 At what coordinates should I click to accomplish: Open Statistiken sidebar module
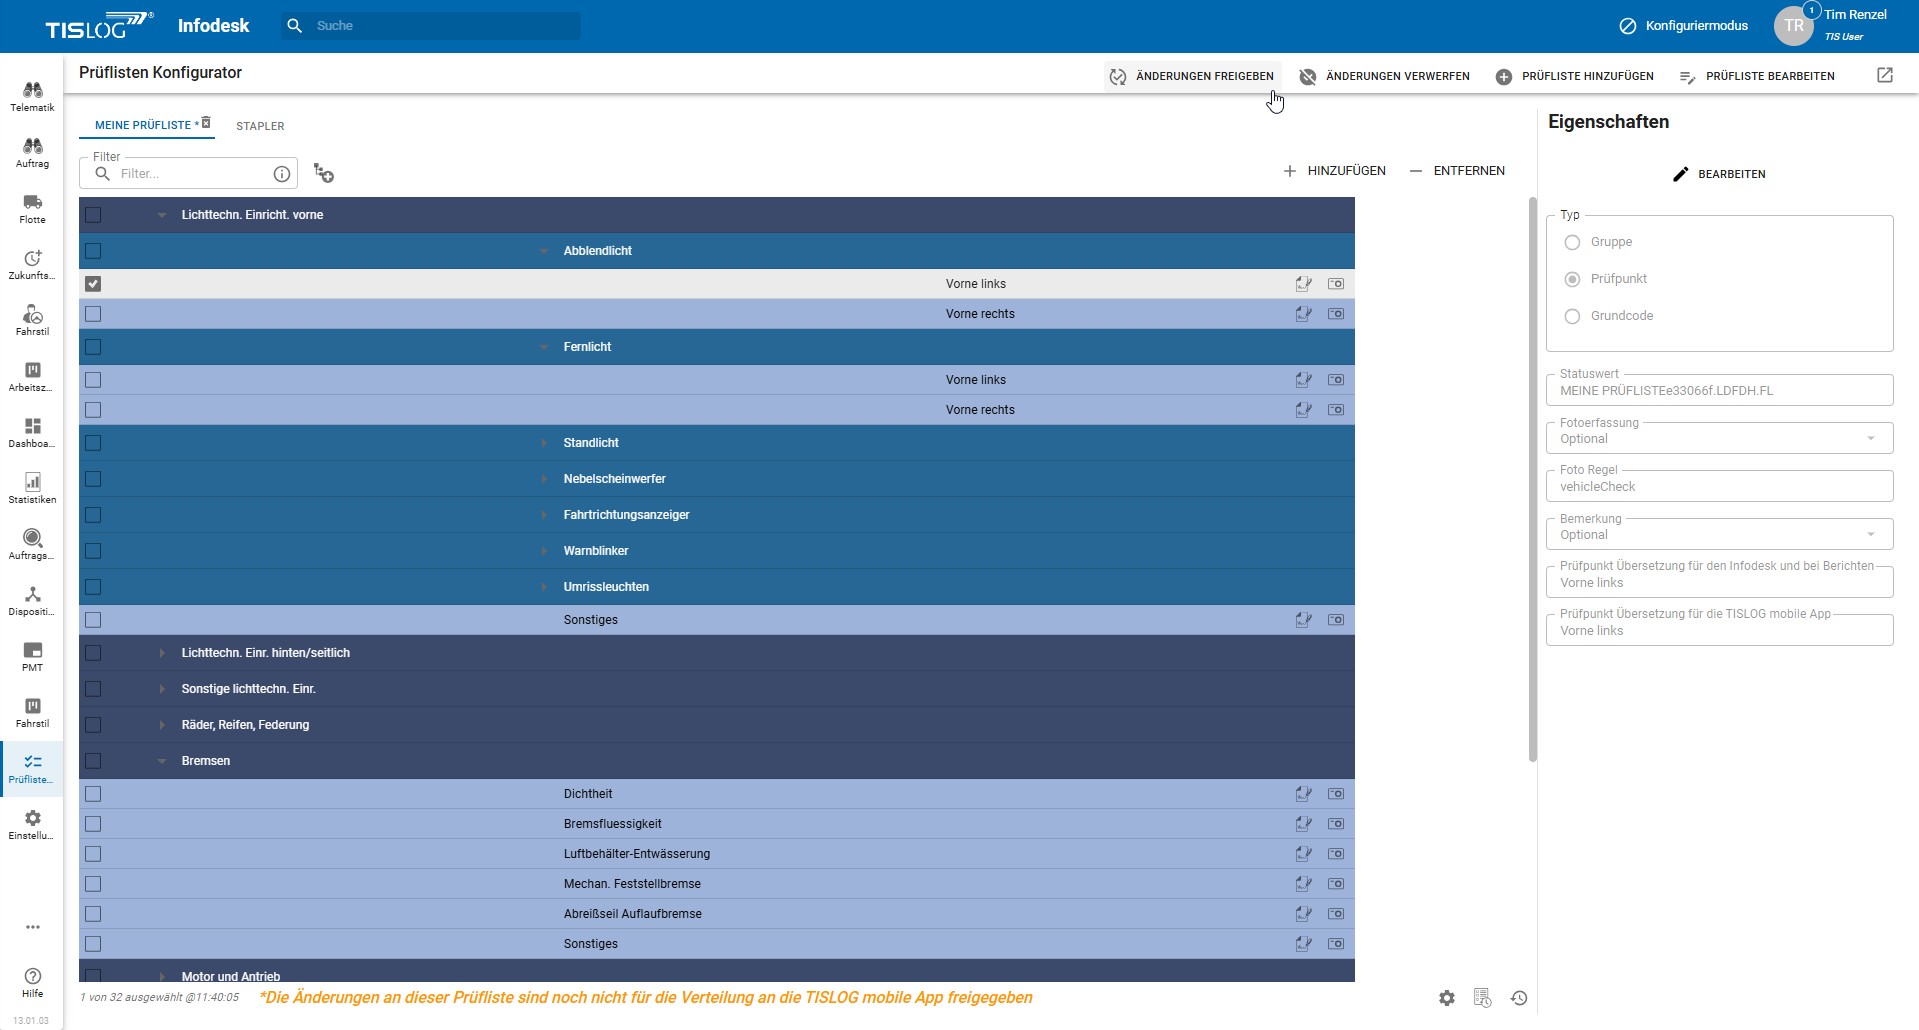point(32,489)
